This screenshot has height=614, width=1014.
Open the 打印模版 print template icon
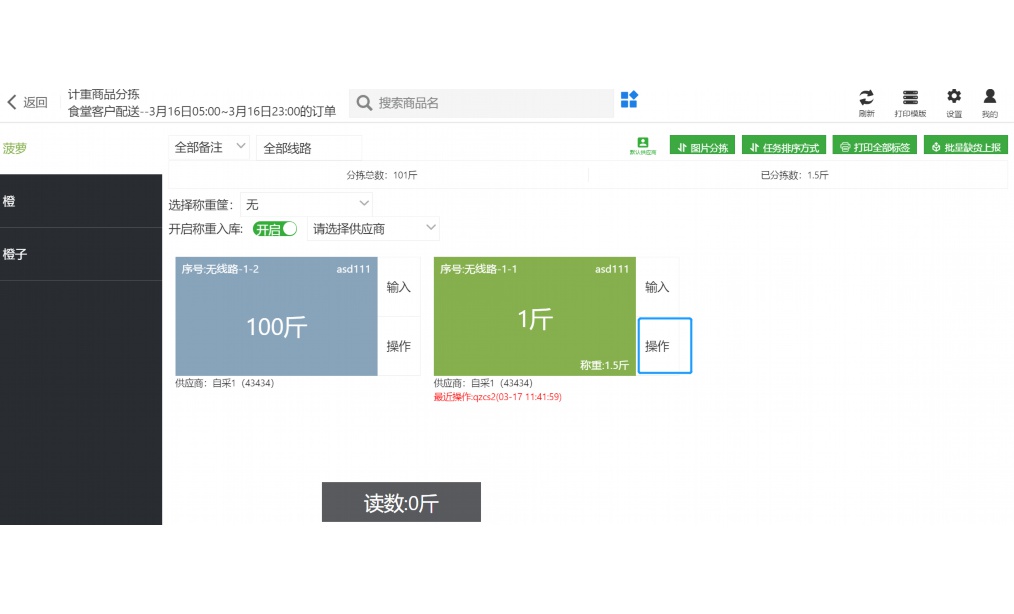[910, 99]
